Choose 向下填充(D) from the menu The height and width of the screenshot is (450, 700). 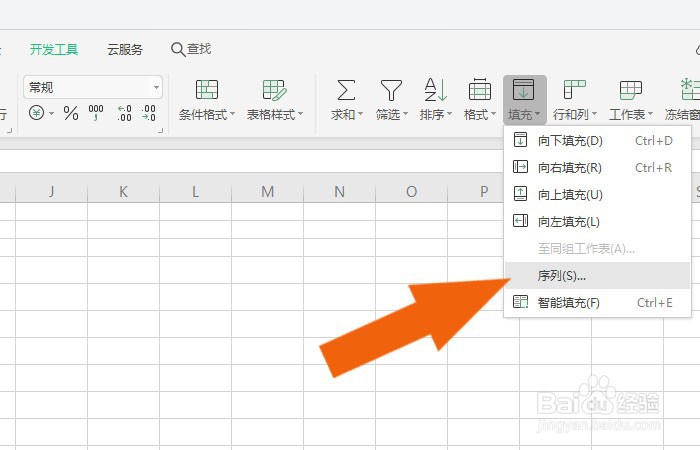pyautogui.click(x=598, y=141)
